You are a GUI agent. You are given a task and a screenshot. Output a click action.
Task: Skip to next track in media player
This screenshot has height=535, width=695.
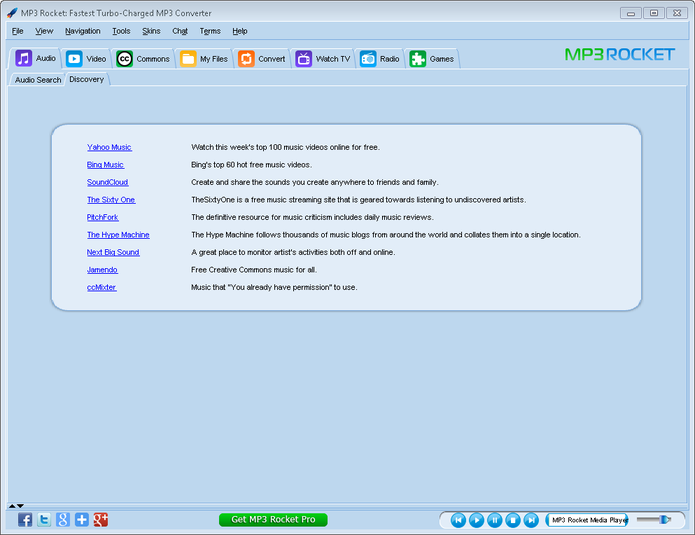pyautogui.click(x=531, y=520)
